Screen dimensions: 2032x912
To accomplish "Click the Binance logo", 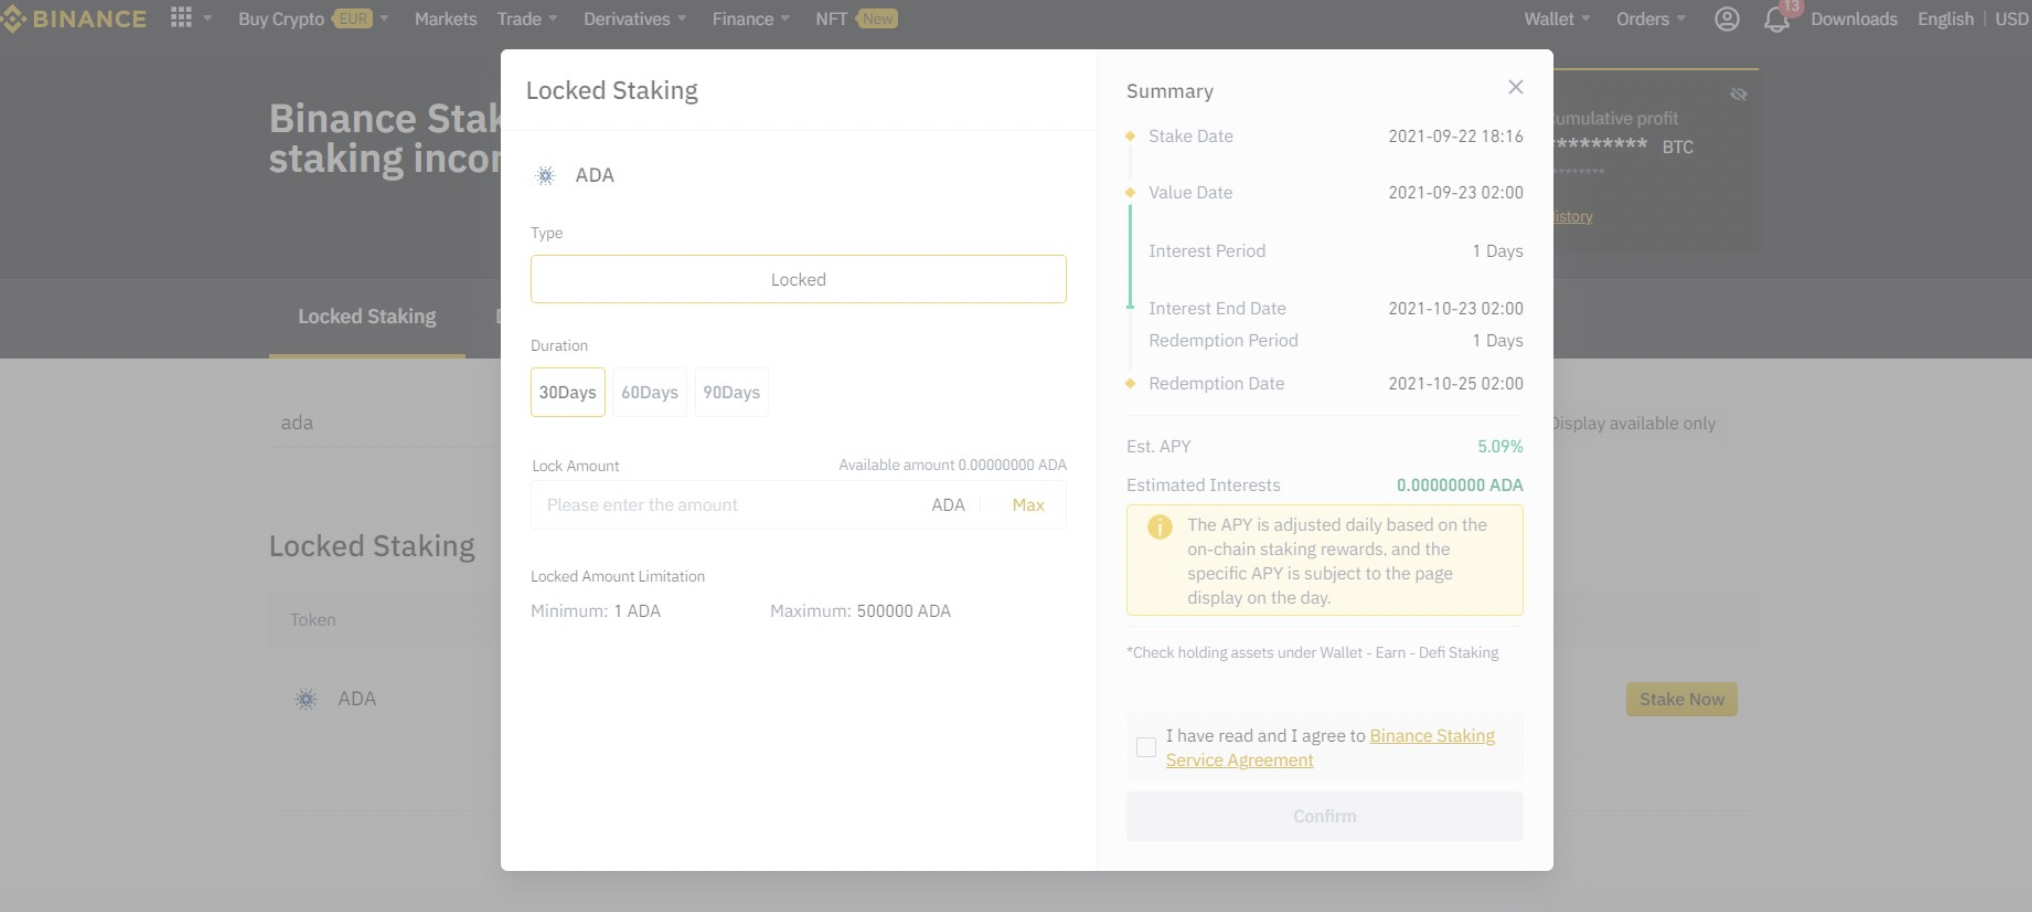I will click(x=74, y=19).
